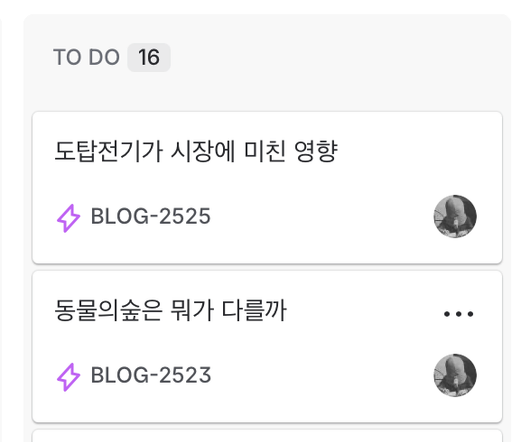Click the purple epic icon beside BLOG-2525
This screenshot has width=521, height=442.
tap(68, 218)
